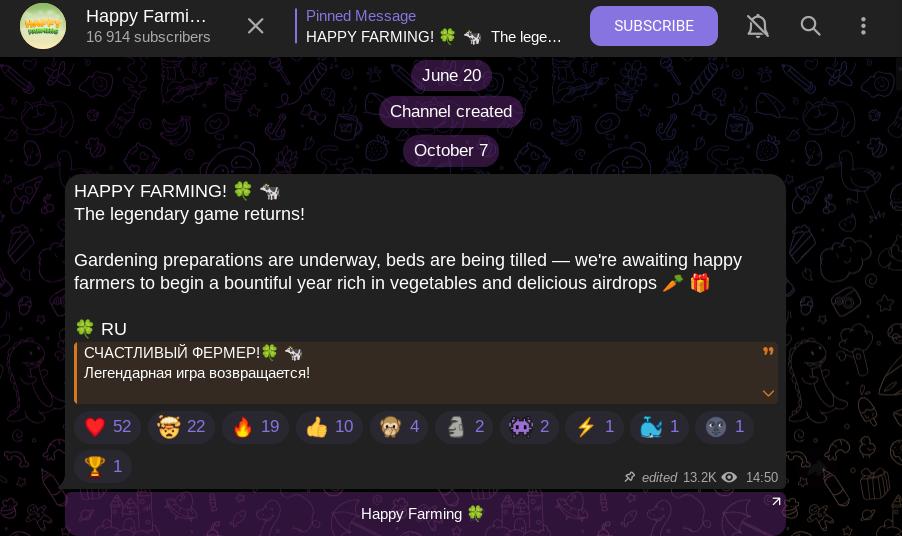Image resolution: width=902 pixels, height=536 pixels.
Task: React with the see-no-evil monkey emoji
Action: pos(399,427)
